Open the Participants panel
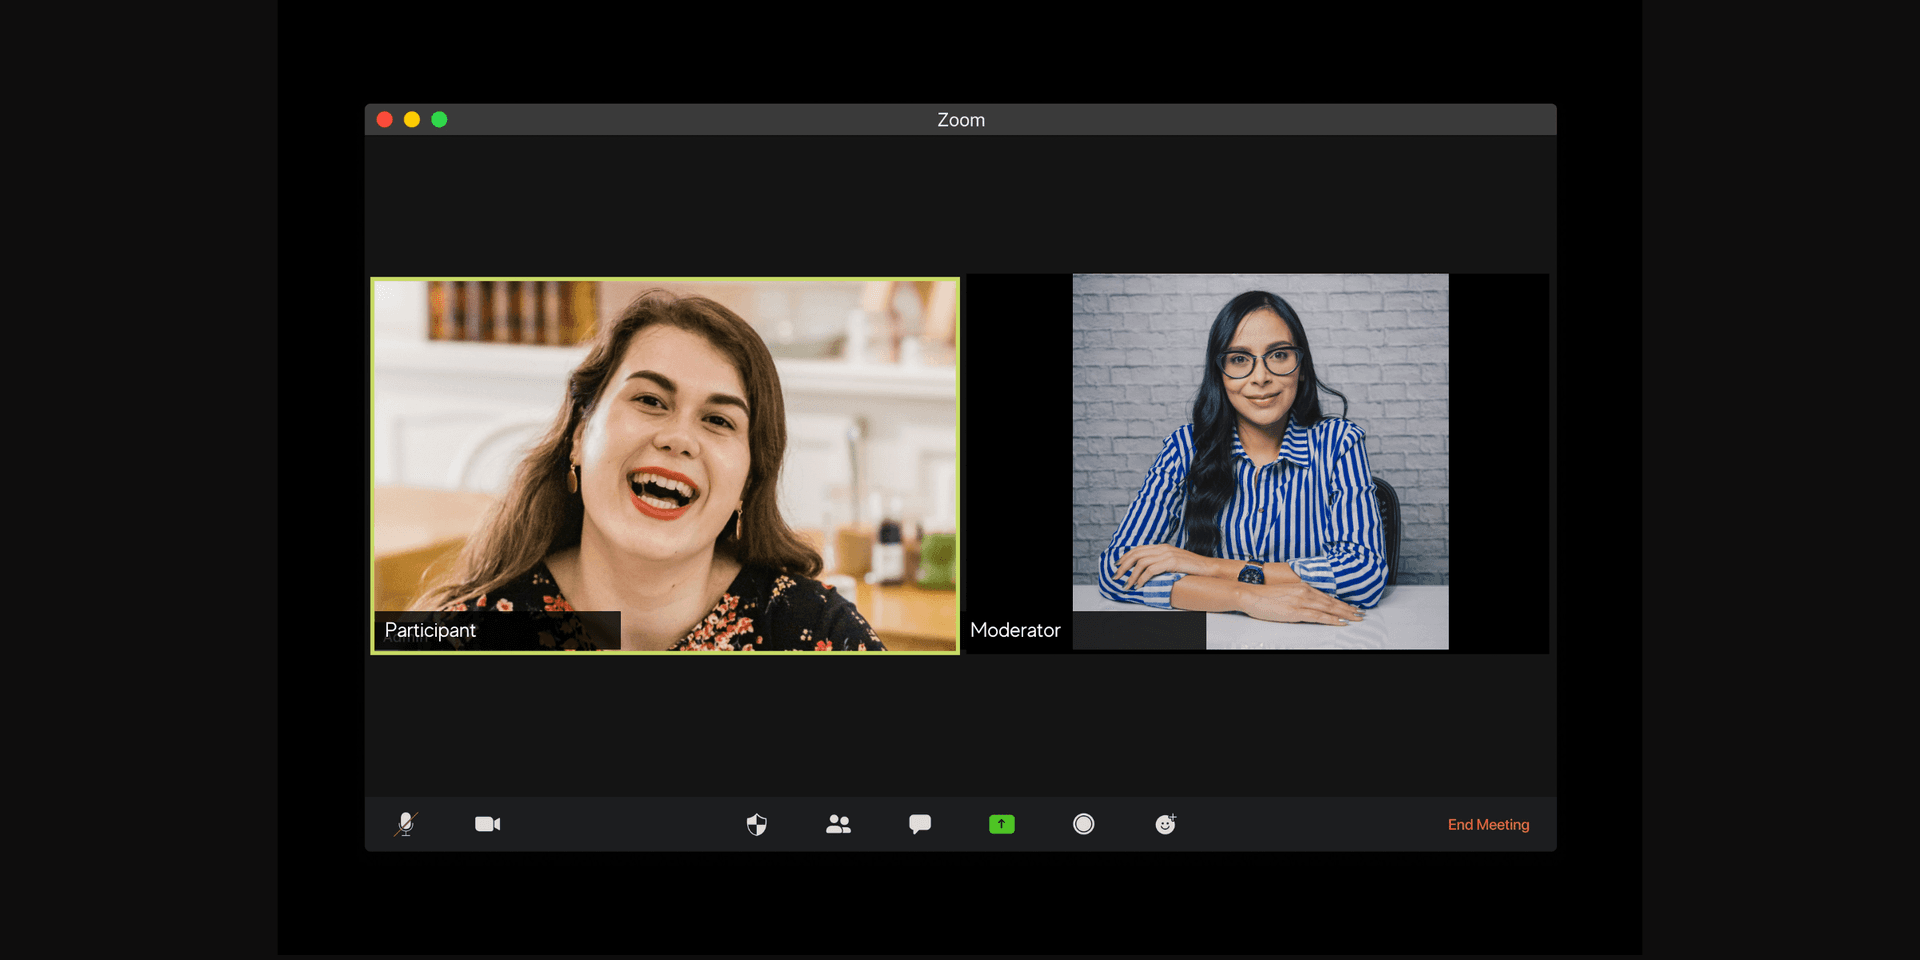Screen dimensions: 1920x960 (838, 824)
